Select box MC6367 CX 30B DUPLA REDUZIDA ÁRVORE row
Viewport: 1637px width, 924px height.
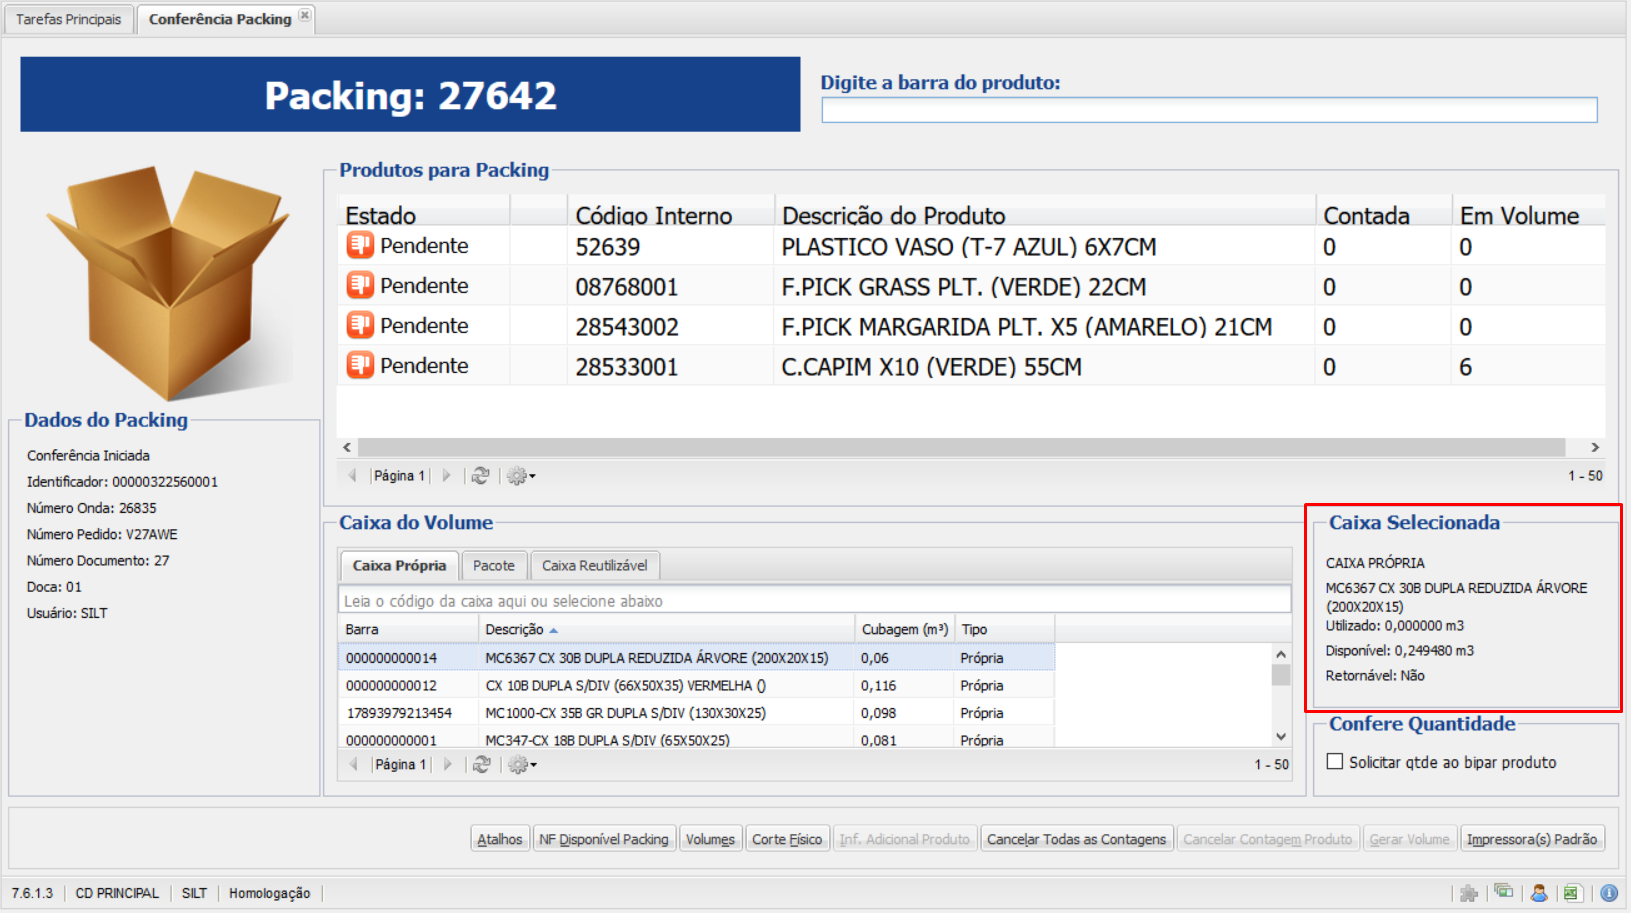696,658
